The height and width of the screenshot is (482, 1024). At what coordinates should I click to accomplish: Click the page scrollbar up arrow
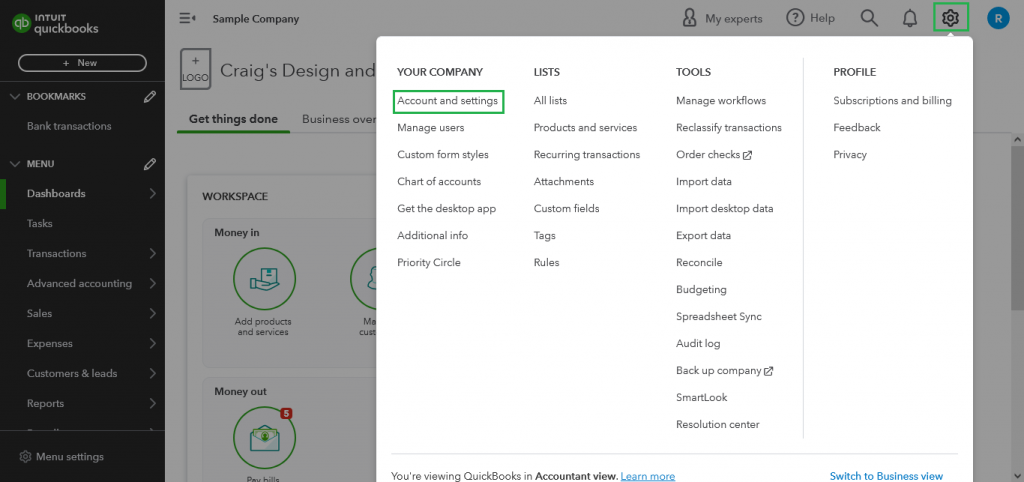(1017, 140)
